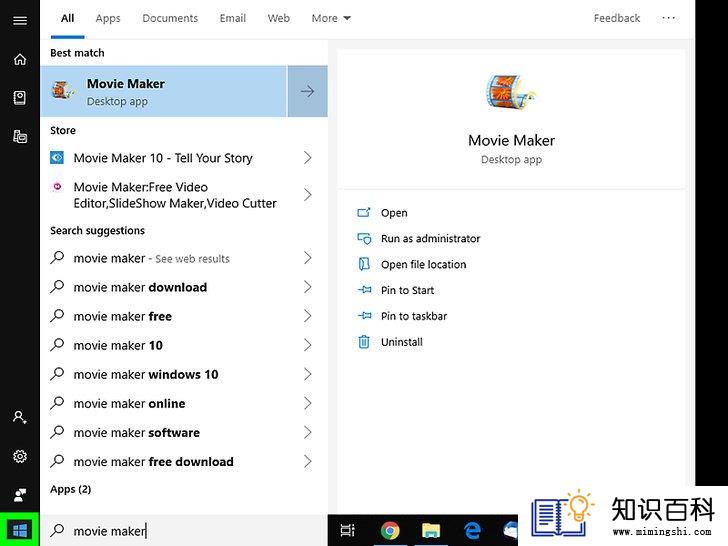Select 'movie maker free download' suggestion
Viewport: 728px width, 546px height.
coord(153,462)
